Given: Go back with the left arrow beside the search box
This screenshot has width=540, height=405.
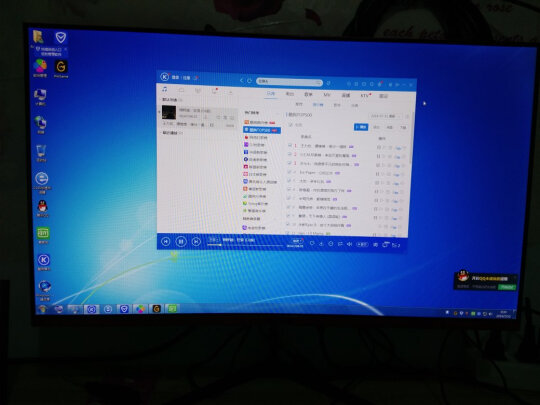Looking at the screenshot, I should click(x=241, y=80).
